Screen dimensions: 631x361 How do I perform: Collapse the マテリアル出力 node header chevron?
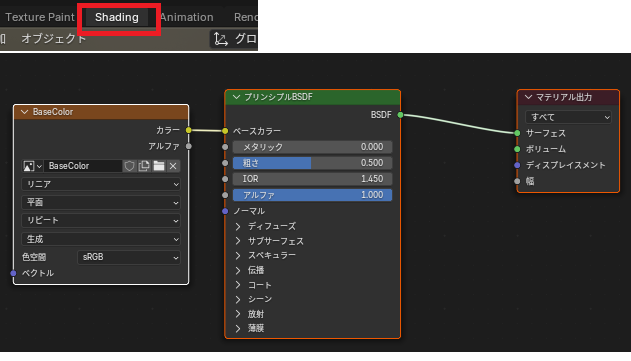[528, 97]
